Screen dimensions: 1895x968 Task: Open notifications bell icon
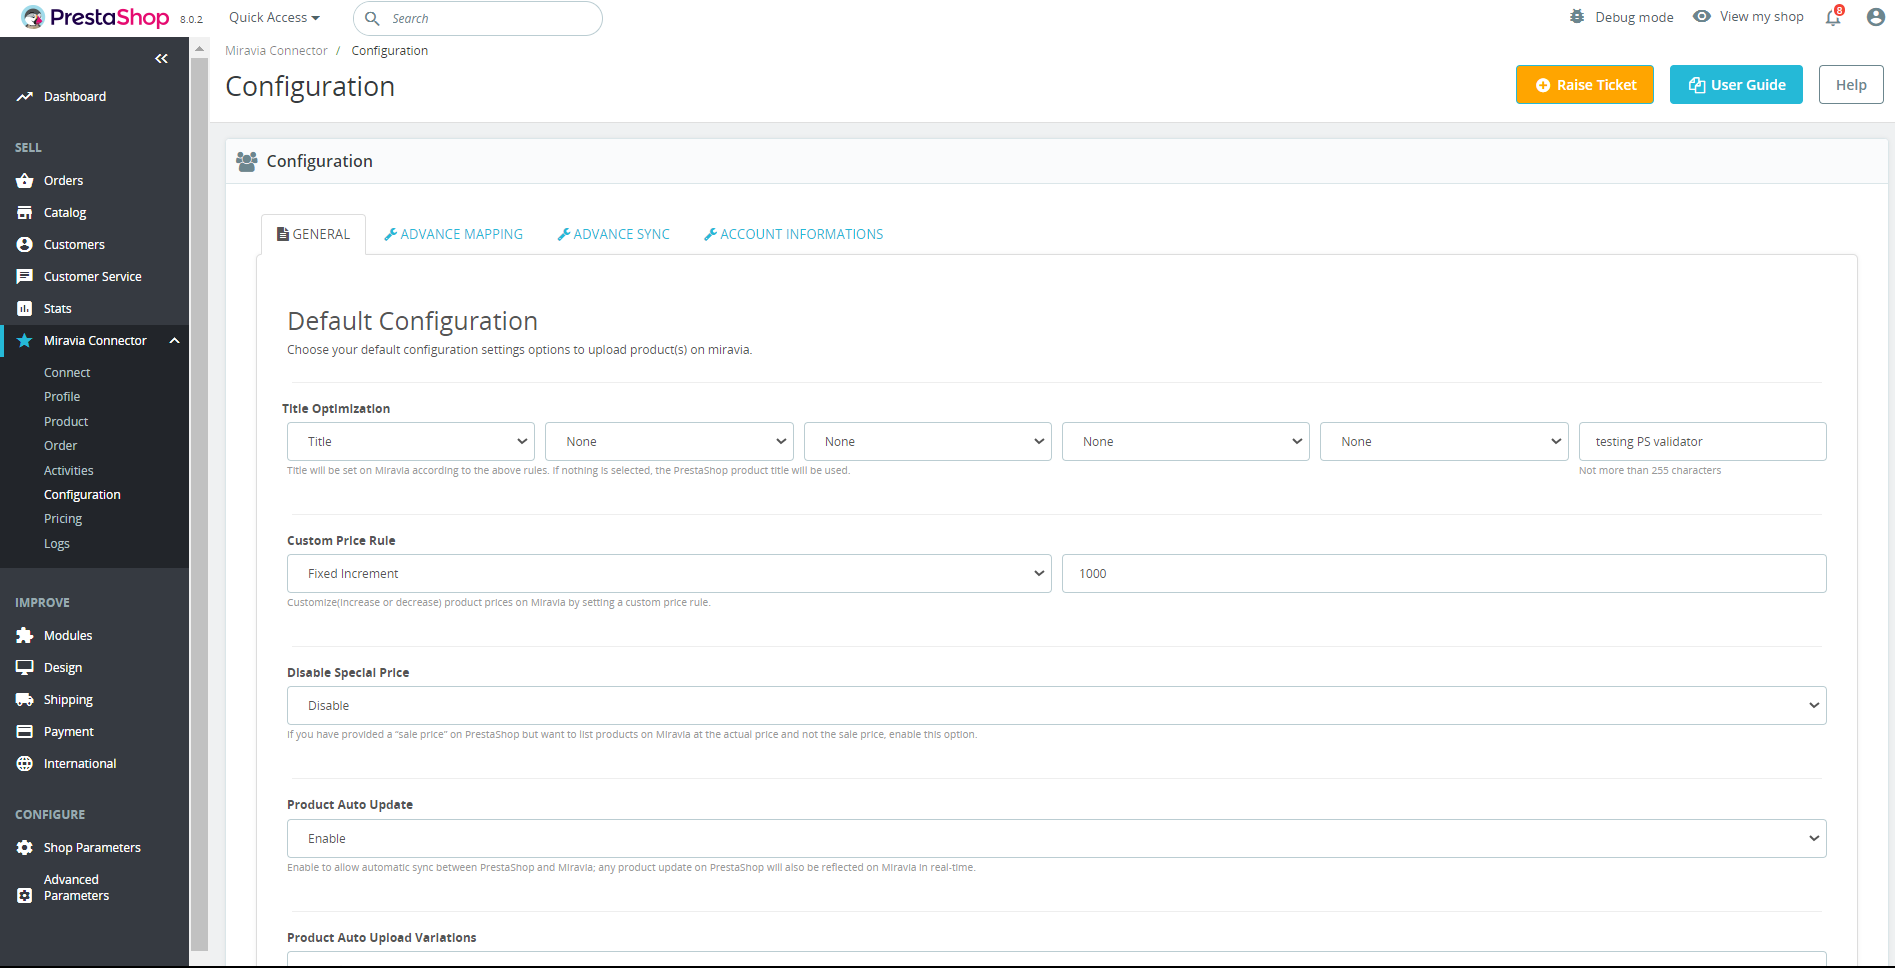click(1834, 17)
